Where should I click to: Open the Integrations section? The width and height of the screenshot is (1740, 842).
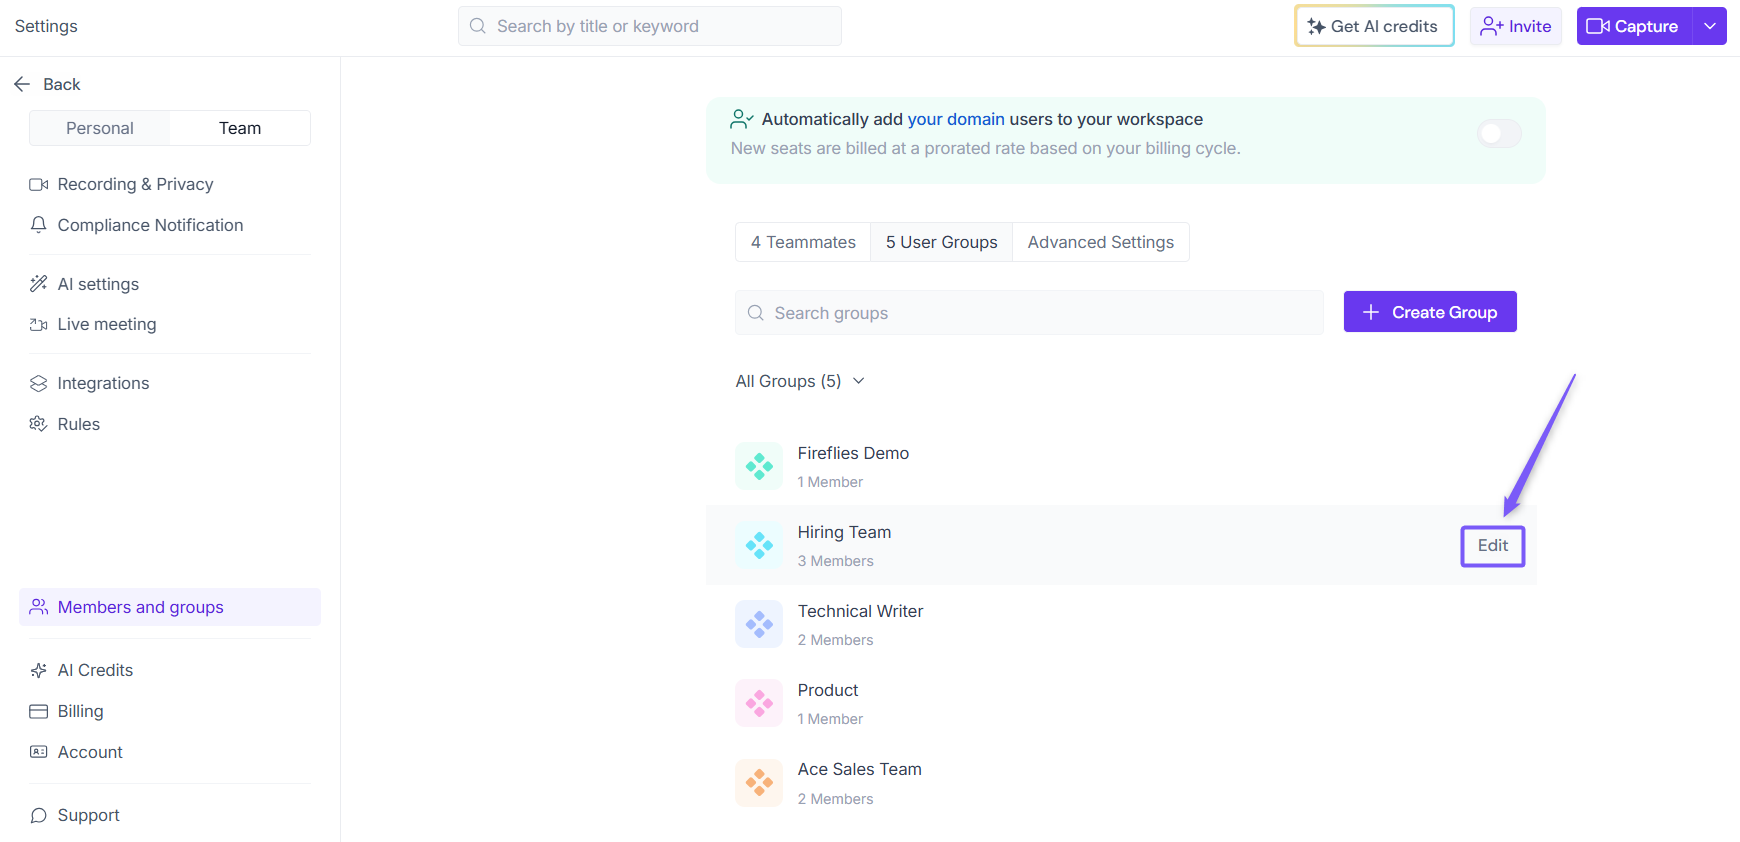pos(103,383)
